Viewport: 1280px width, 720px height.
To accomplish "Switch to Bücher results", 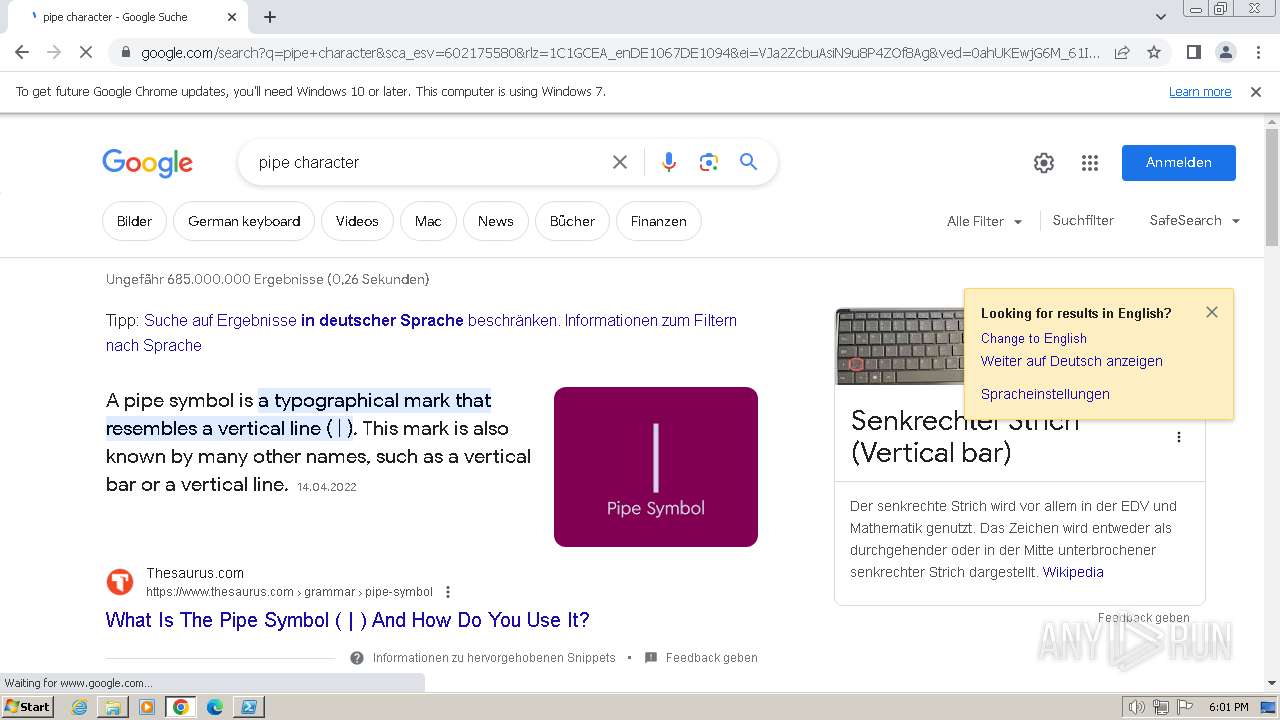I will [x=572, y=221].
